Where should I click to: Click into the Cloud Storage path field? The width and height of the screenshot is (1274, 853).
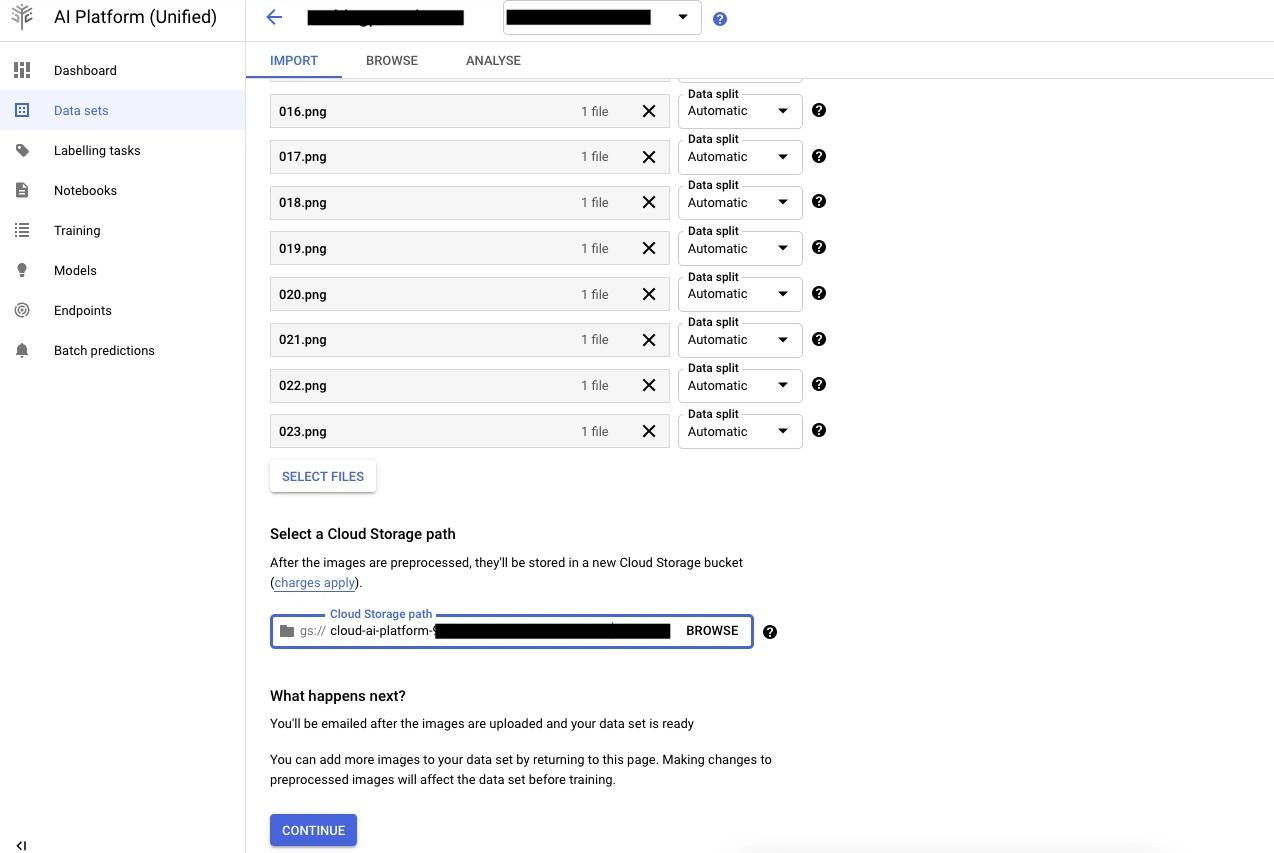500,631
